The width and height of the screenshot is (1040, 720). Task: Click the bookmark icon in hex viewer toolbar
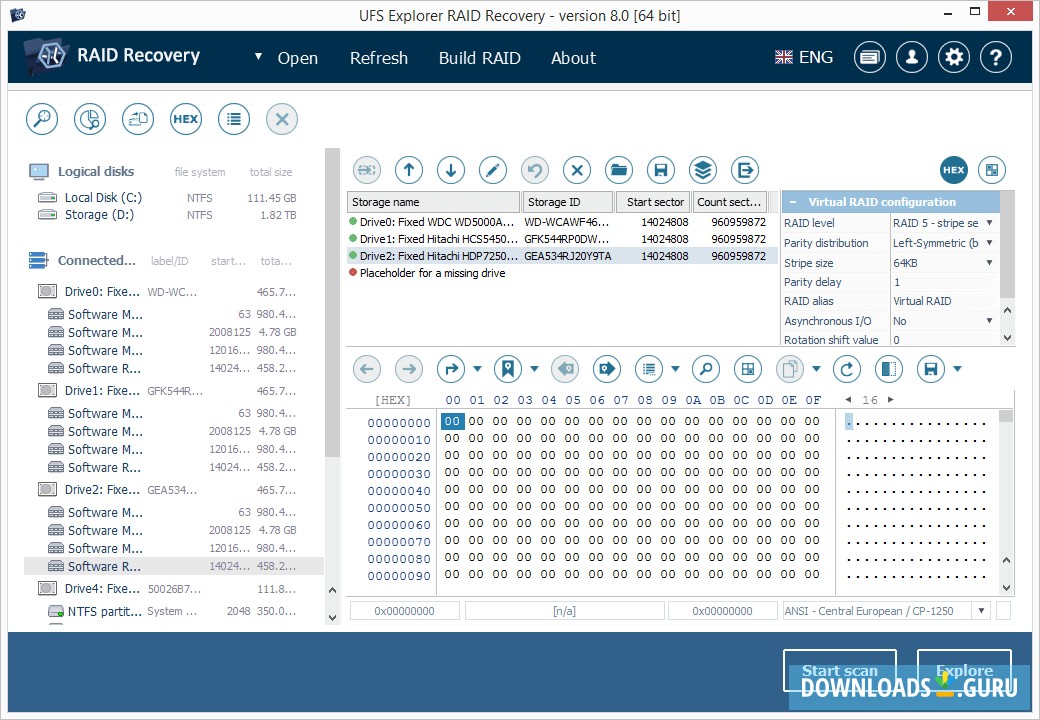(x=508, y=369)
